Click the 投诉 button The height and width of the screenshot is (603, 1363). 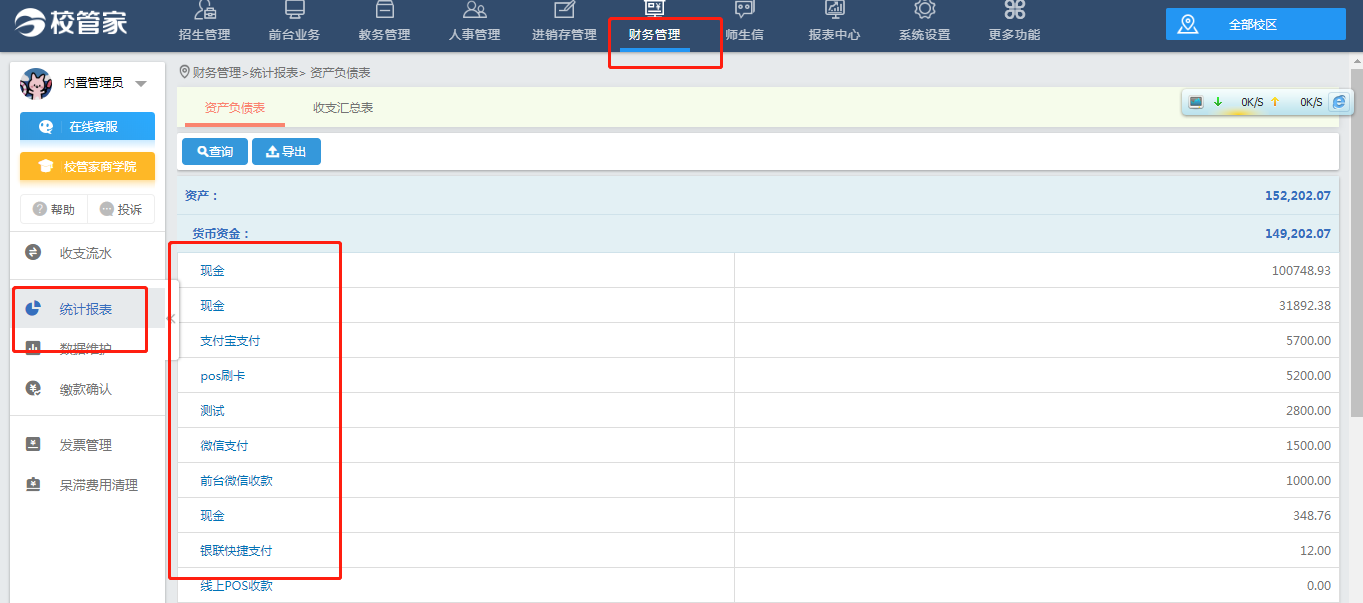(121, 209)
